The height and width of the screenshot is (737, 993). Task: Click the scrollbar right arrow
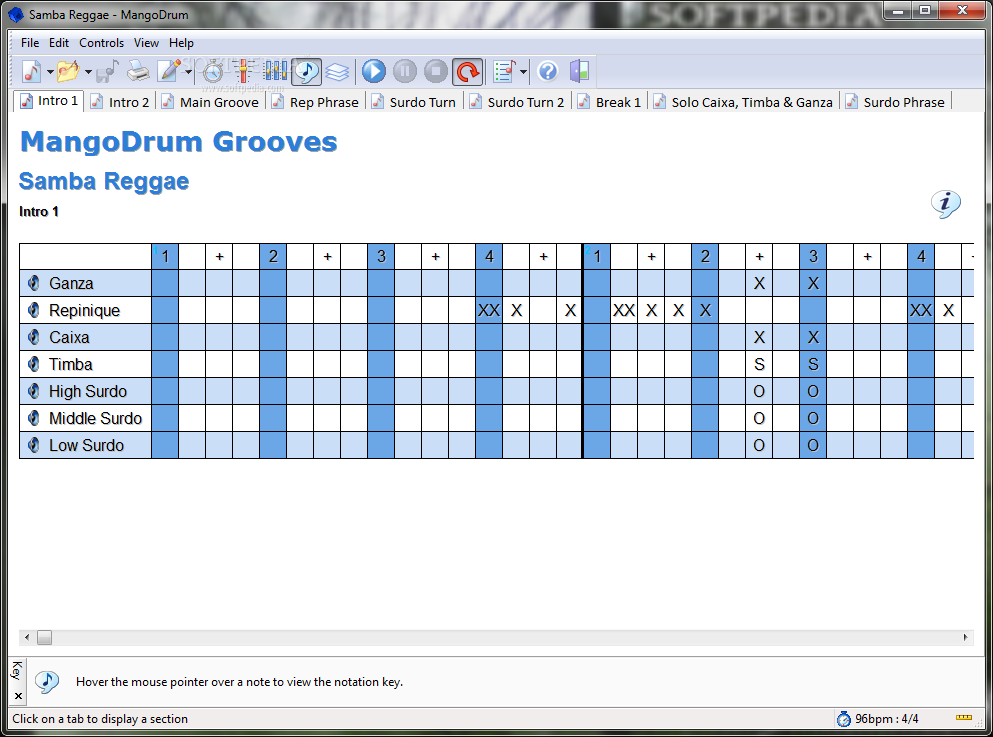(x=965, y=638)
